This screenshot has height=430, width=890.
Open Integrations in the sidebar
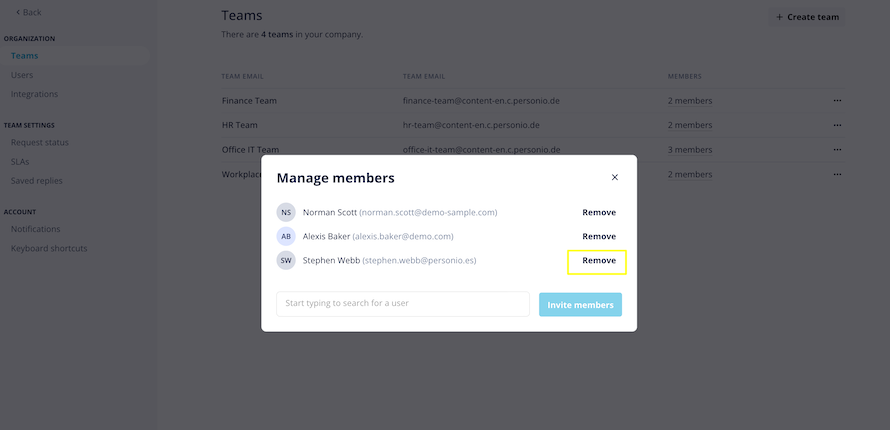pyautogui.click(x=35, y=94)
